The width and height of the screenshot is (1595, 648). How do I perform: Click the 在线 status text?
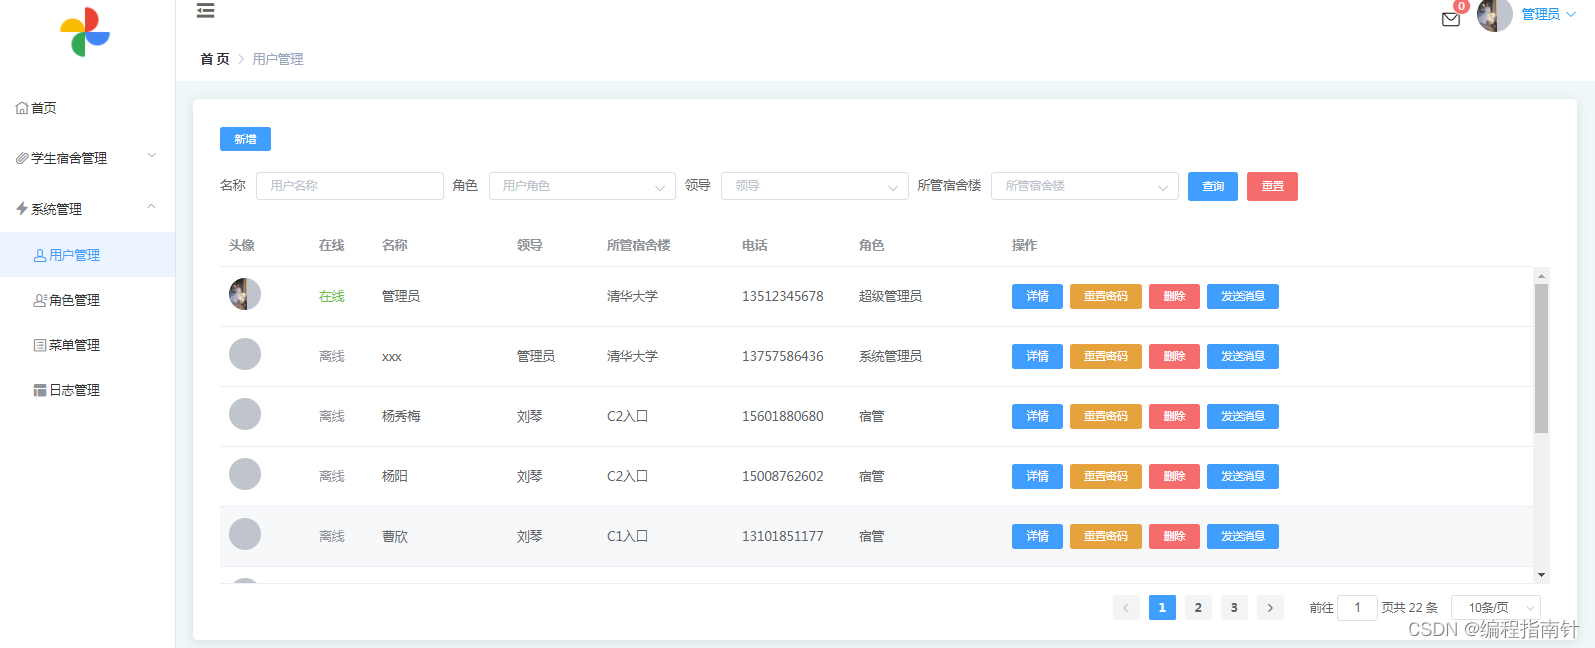332,296
